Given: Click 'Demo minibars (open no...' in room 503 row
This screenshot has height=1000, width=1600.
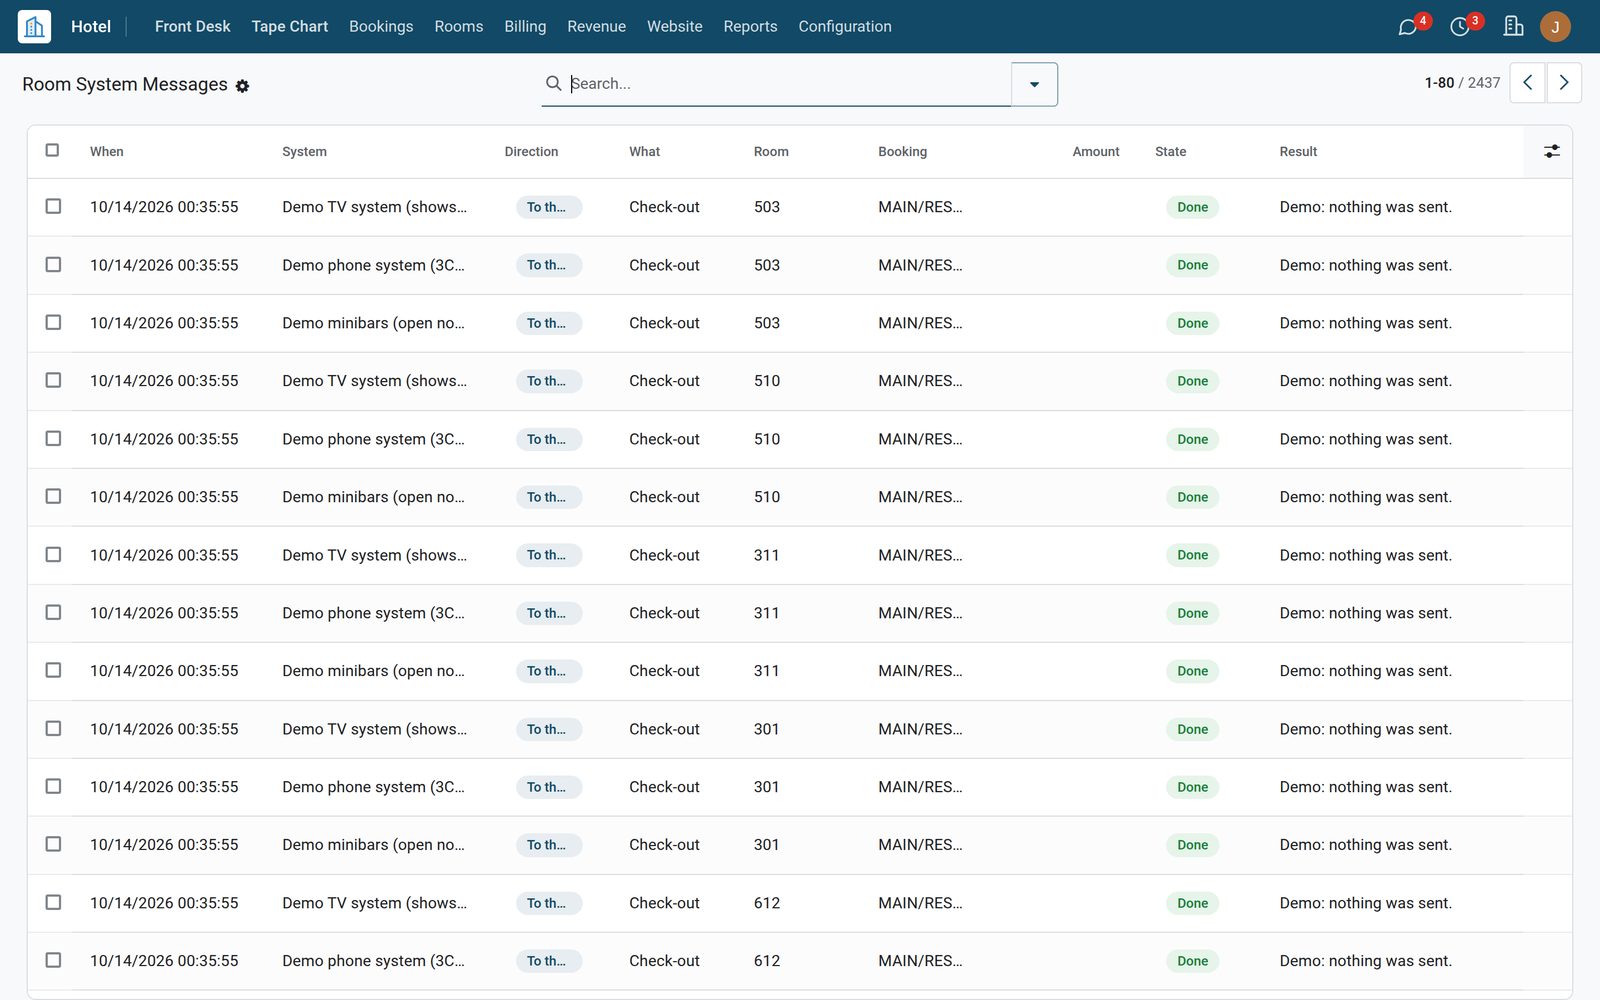Looking at the screenshot, I should [x=373, y=323].
